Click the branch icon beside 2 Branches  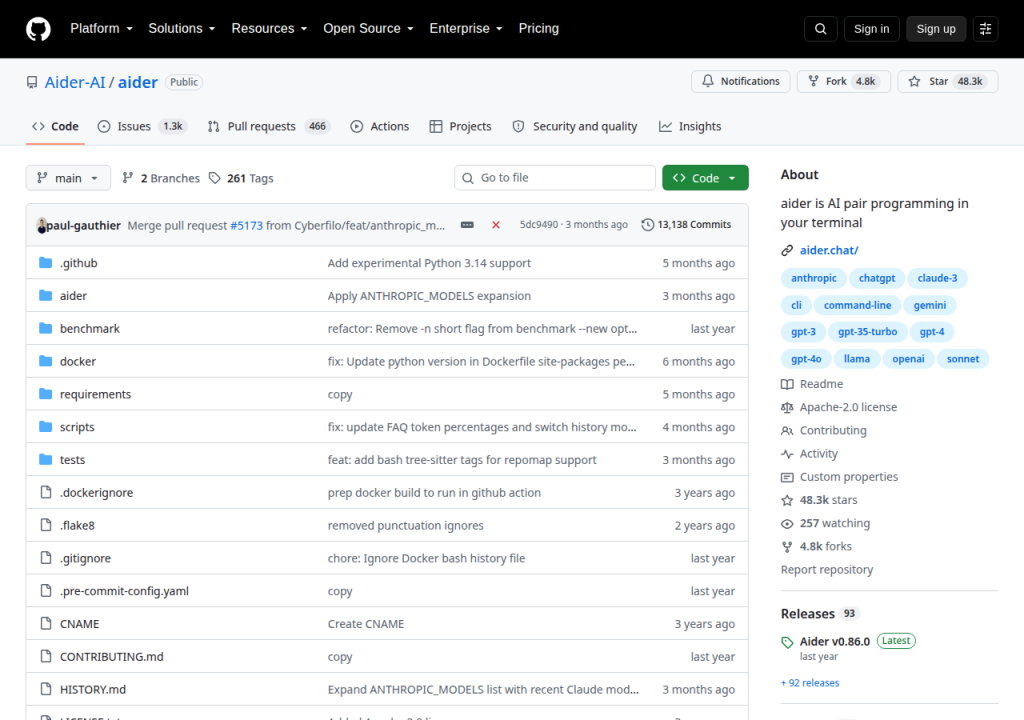click(128, 178)
